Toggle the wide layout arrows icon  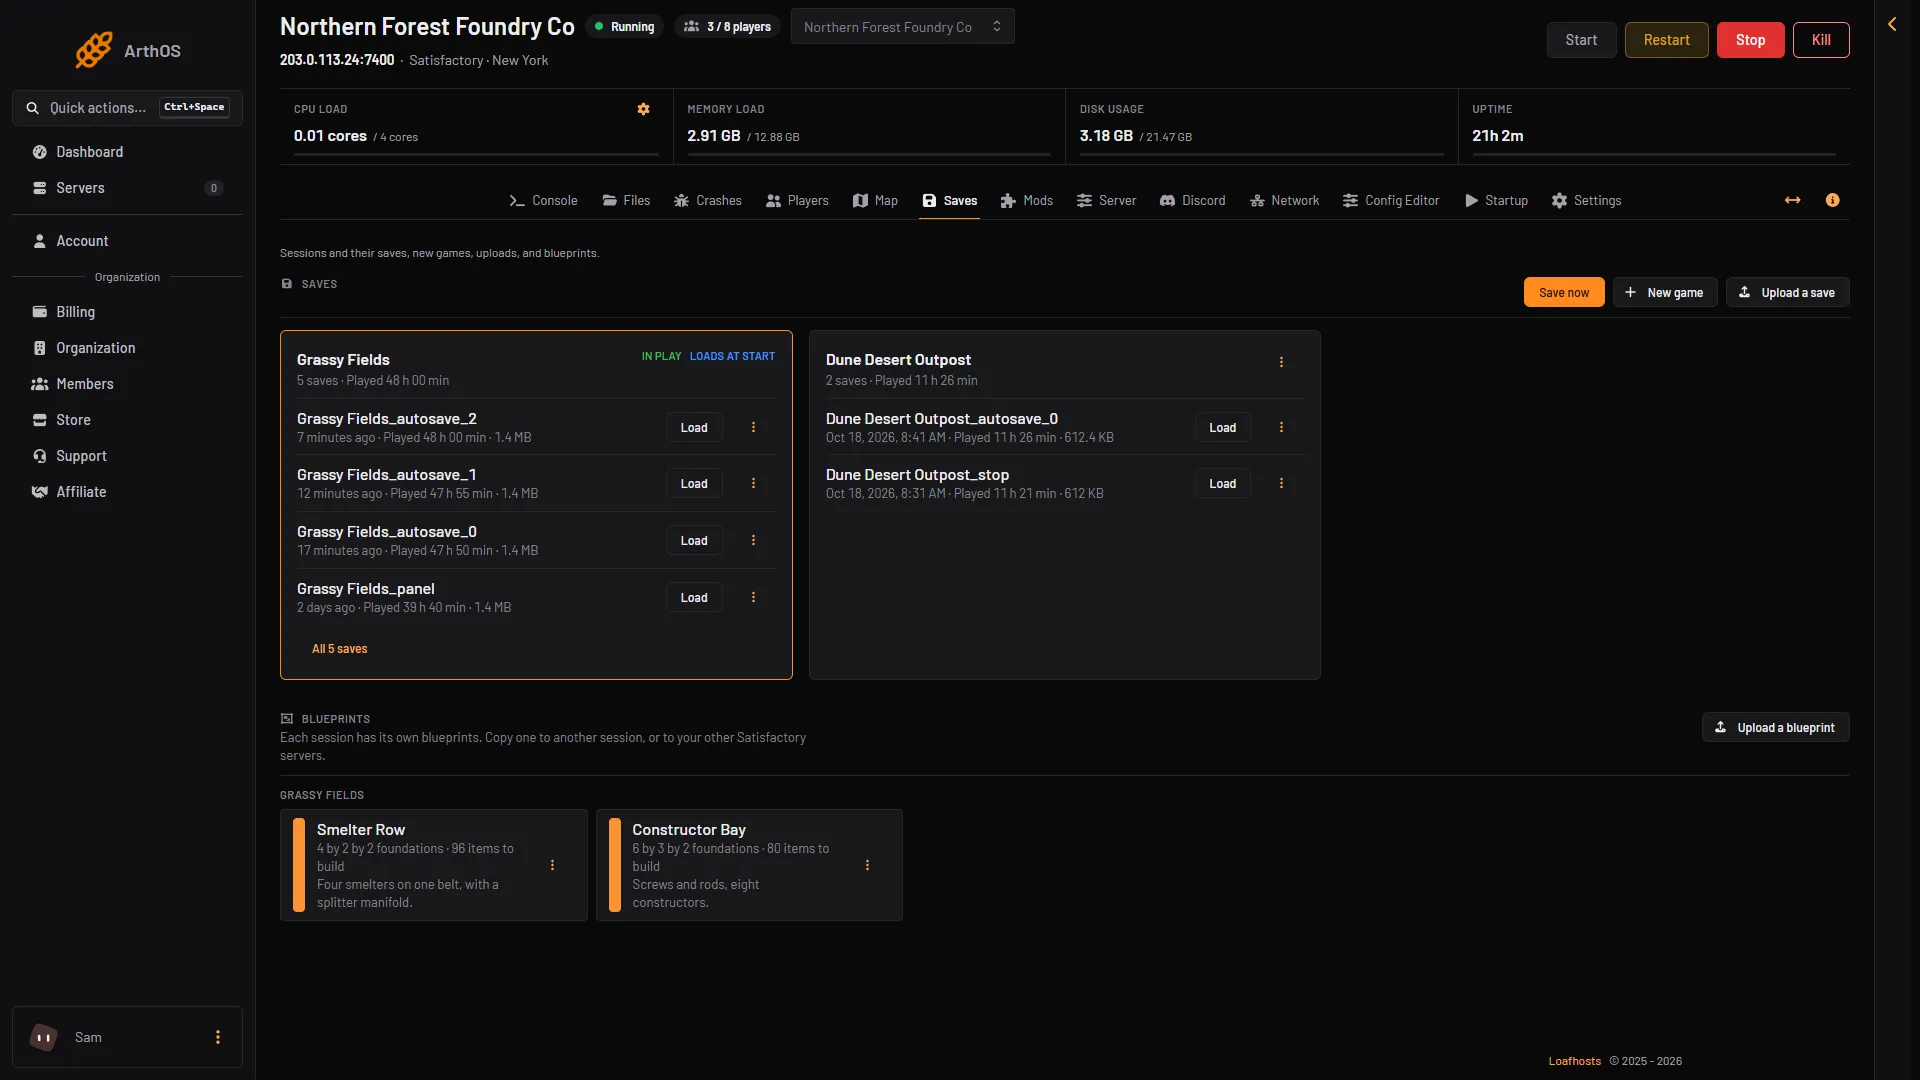click(x=1792, y=200)
